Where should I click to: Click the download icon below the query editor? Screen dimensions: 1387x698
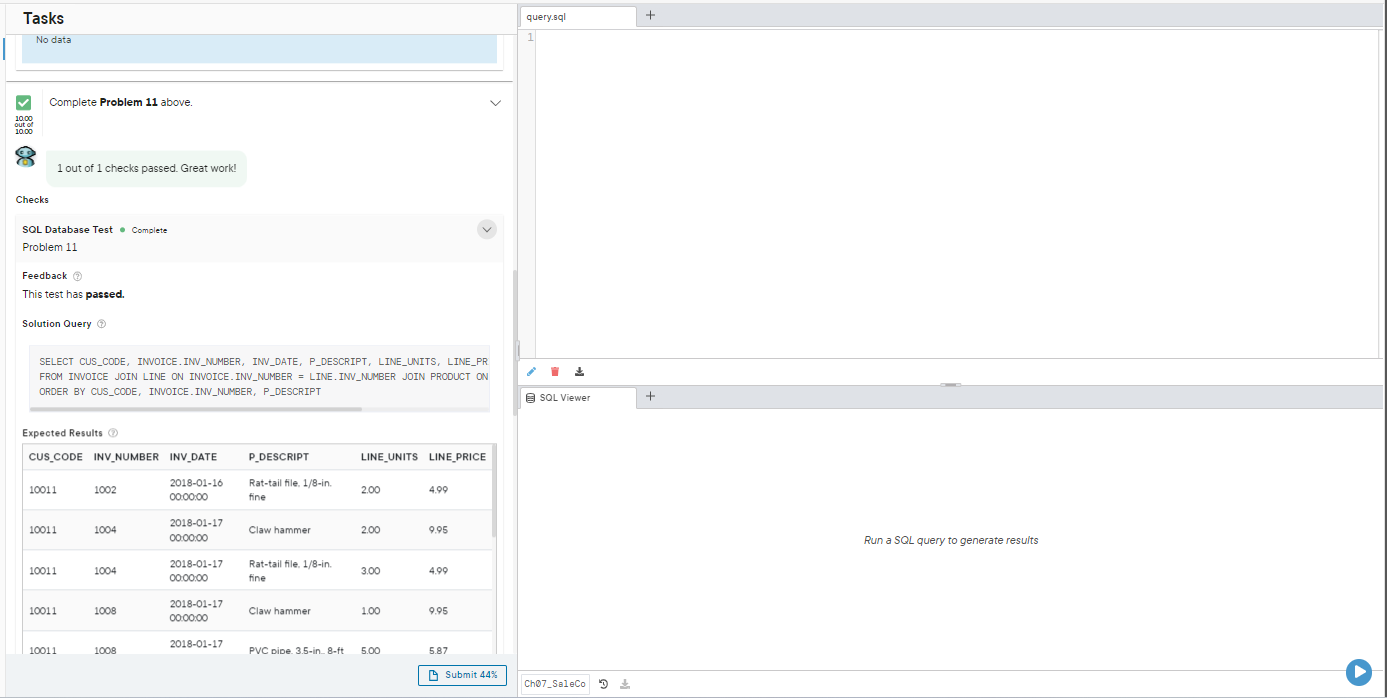click(579, 371)
